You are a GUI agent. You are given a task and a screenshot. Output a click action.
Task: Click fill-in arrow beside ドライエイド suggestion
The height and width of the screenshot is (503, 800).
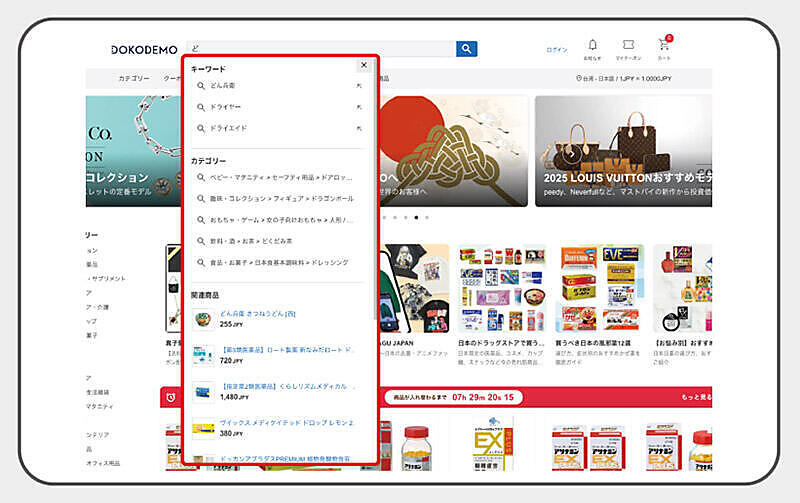358,128
